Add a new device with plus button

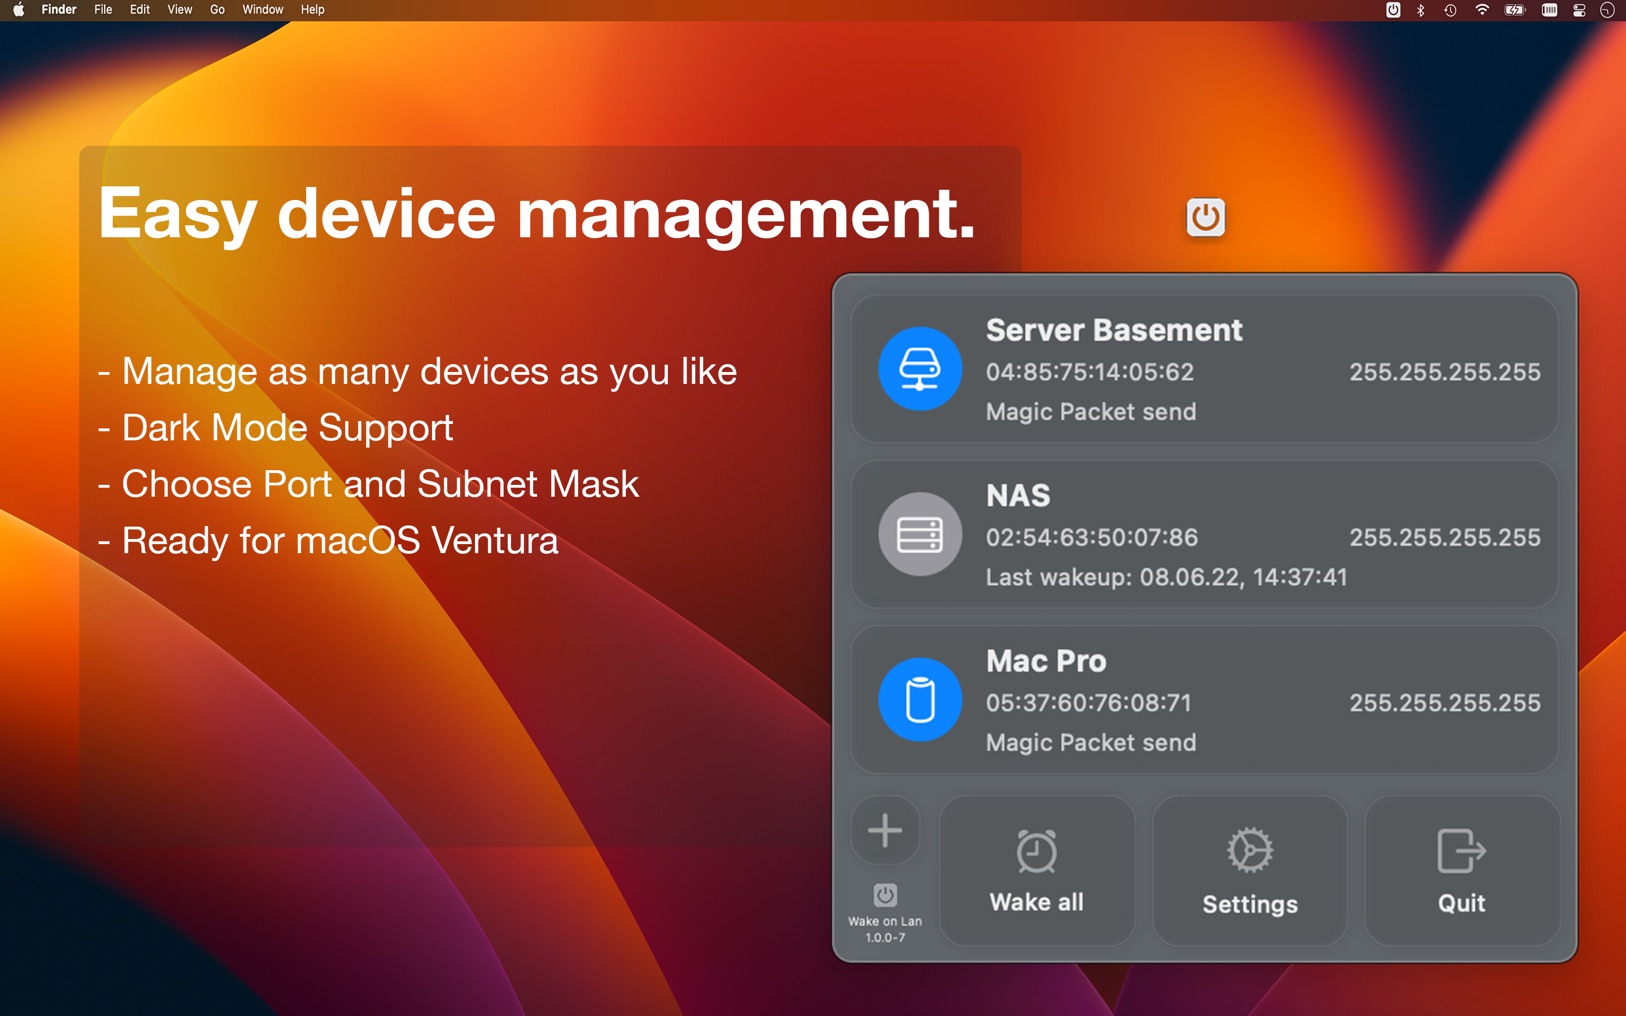pyautogui.click(x=885, y=830)
